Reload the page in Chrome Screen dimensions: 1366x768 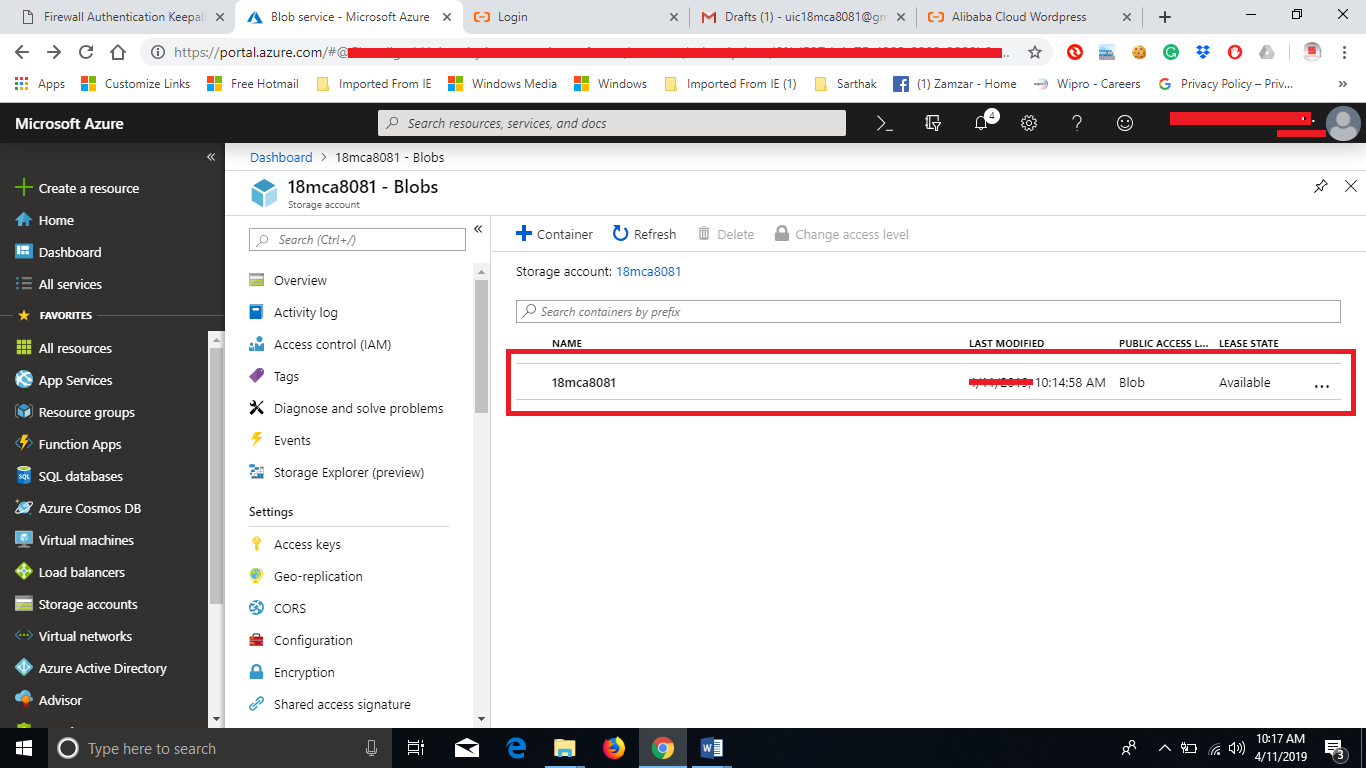[x=86, y=52]
